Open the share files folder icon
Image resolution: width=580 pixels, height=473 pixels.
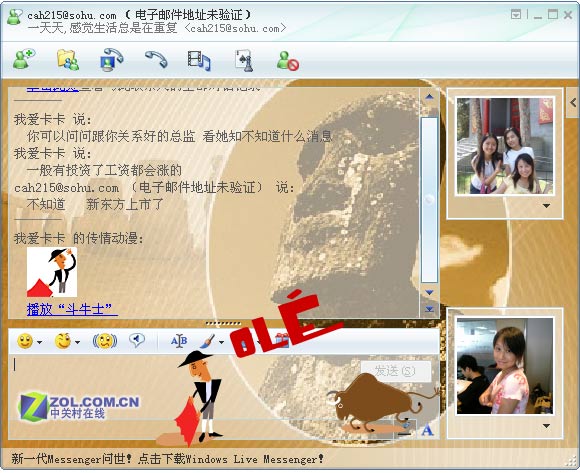click(68, 59)
